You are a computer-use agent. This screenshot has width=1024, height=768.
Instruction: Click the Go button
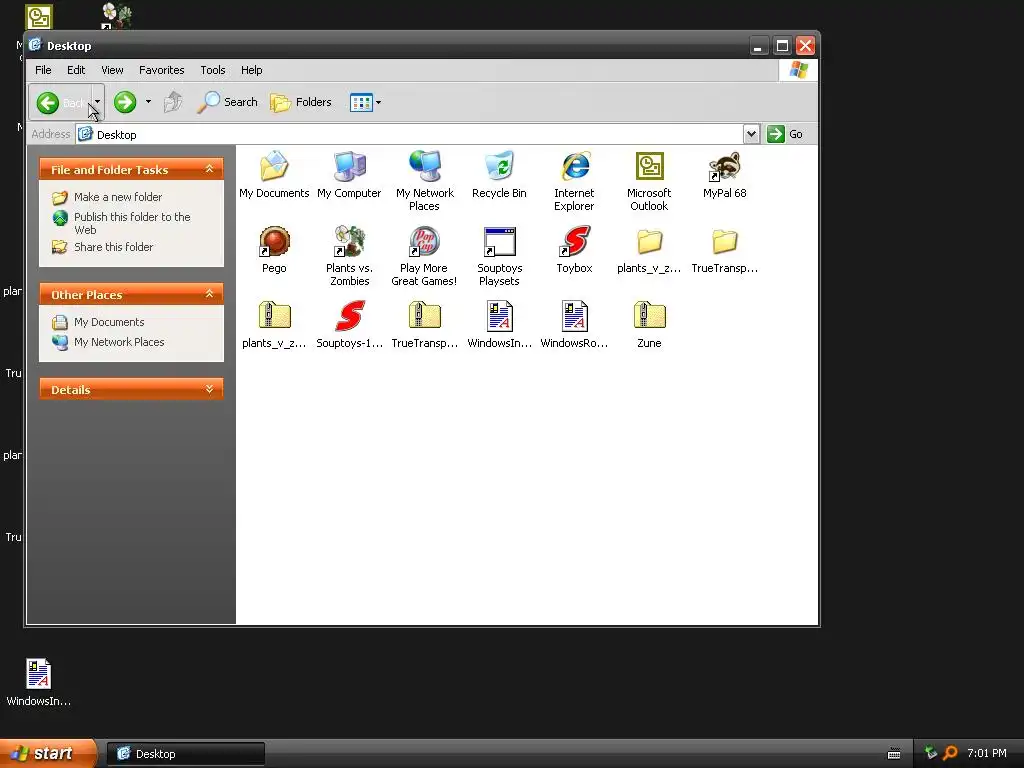[x=784, y=134]
